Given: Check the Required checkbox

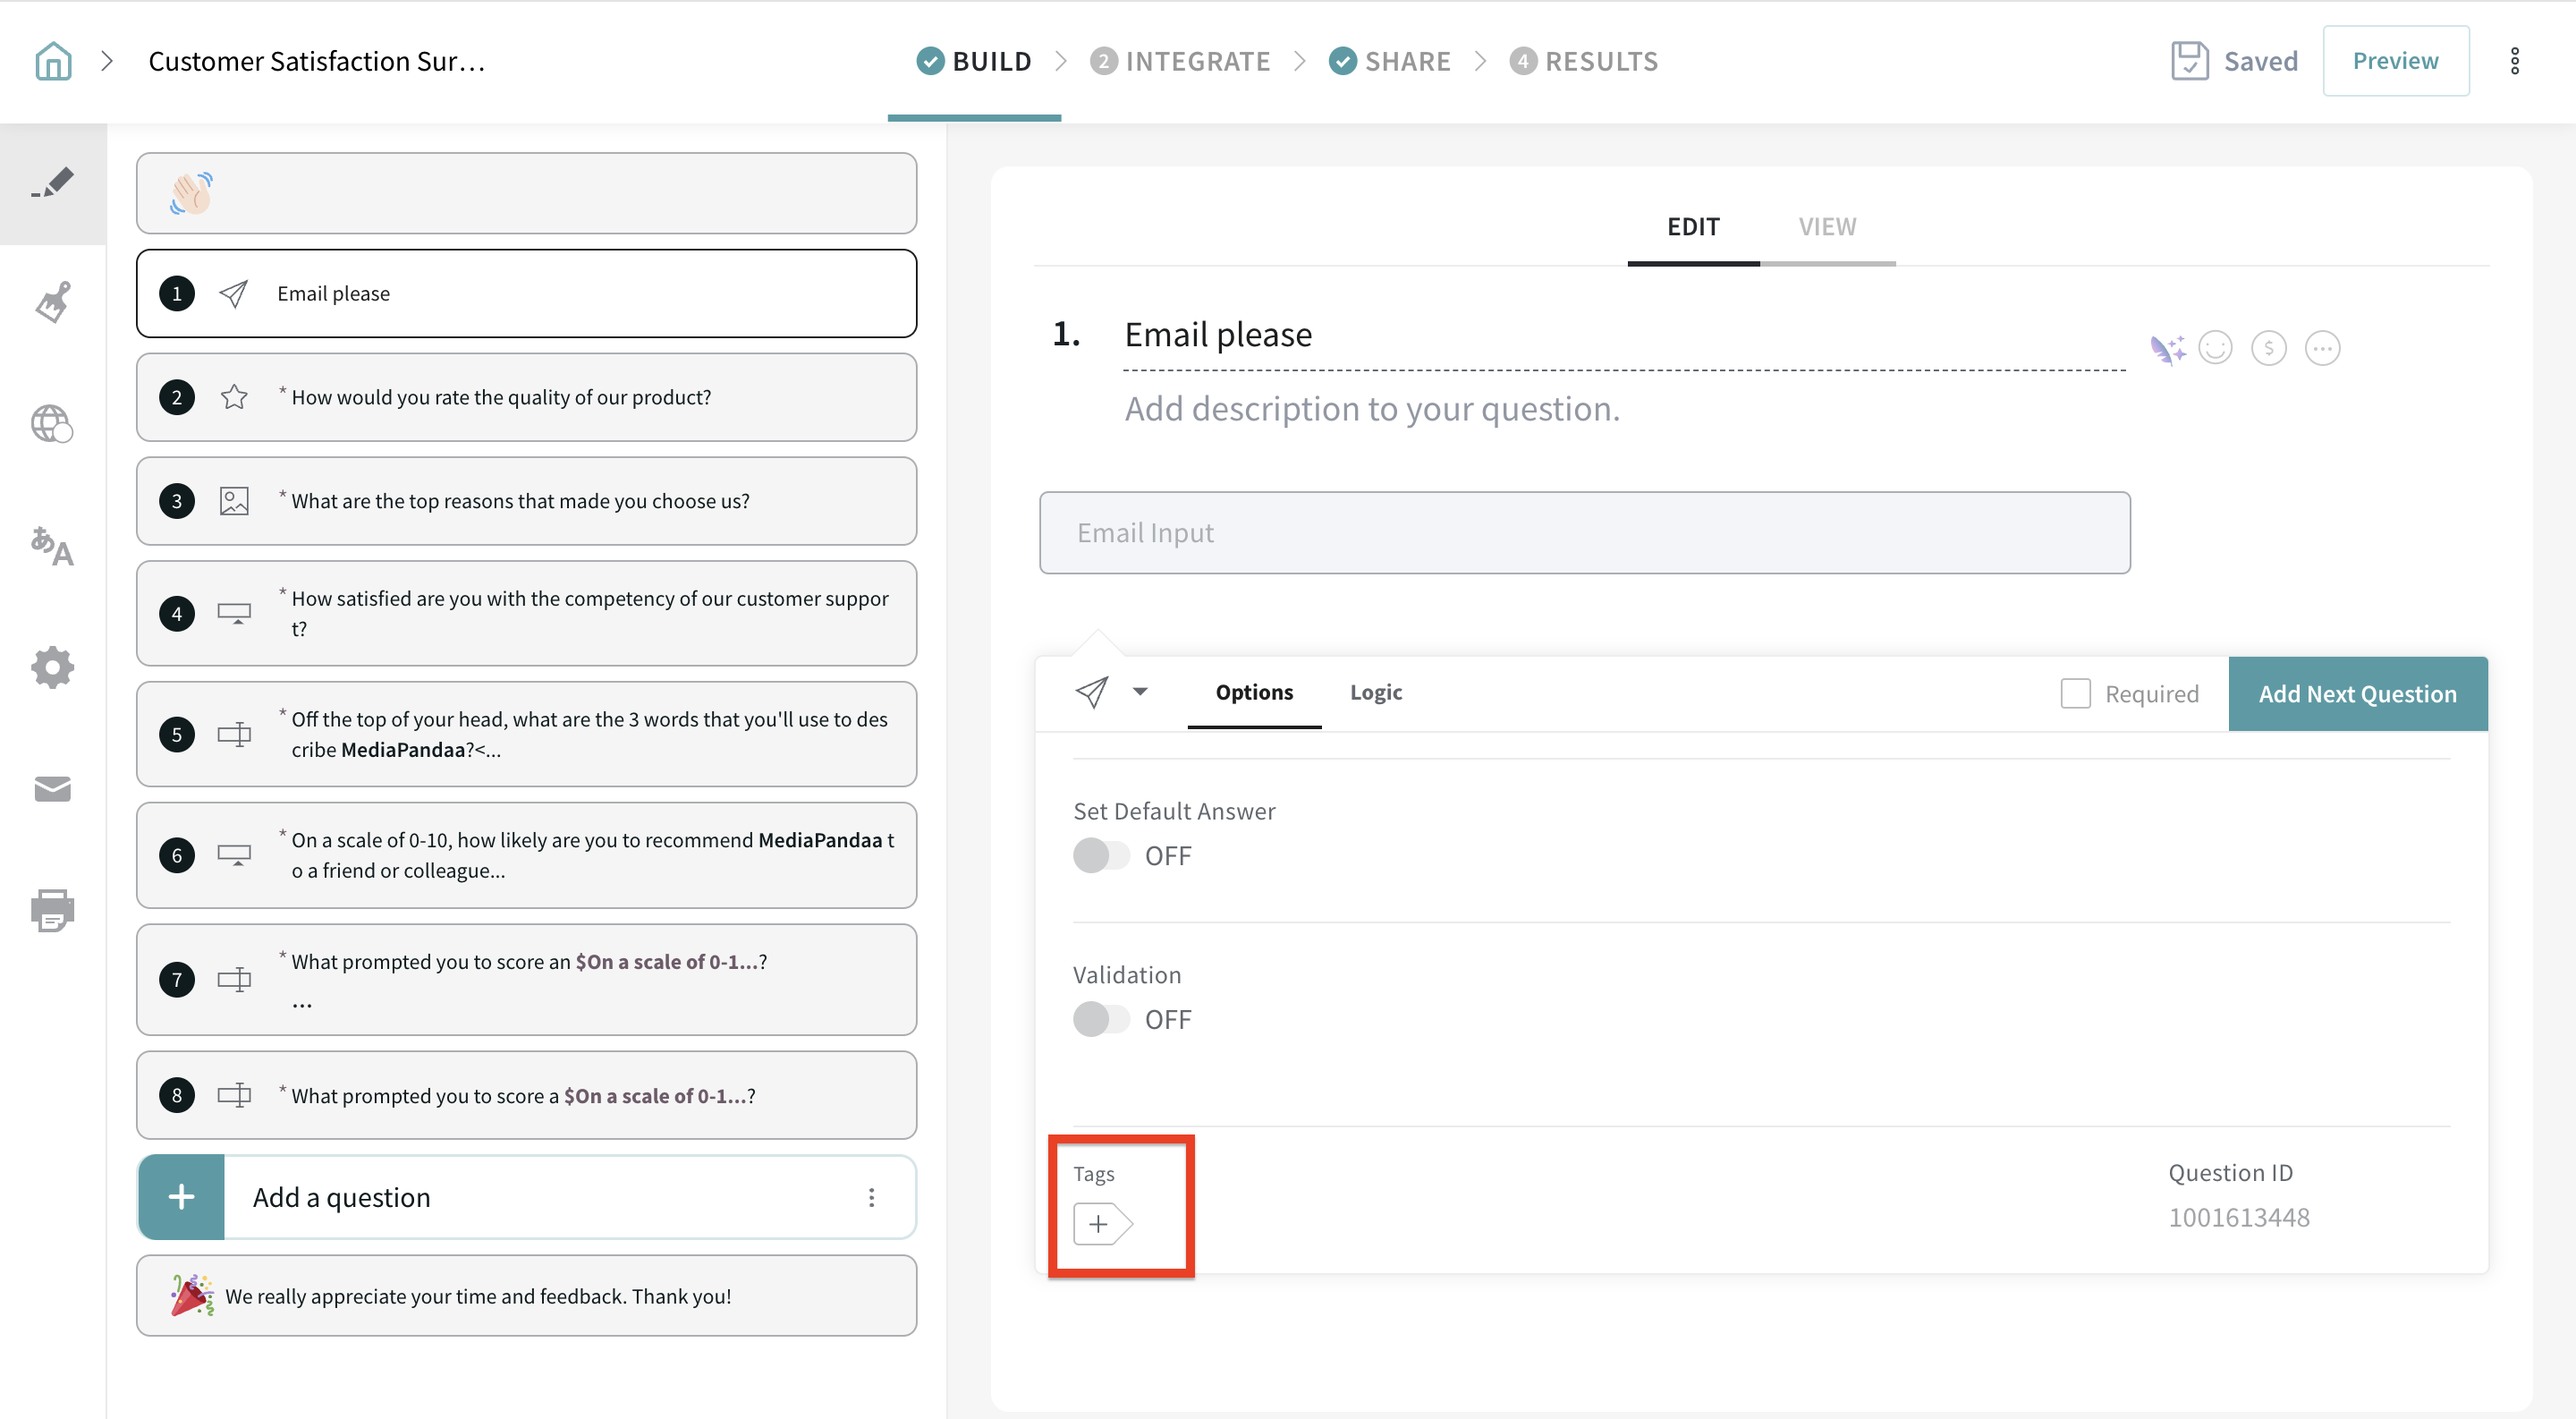Looking at the screenshot, I should (2075, 694).
